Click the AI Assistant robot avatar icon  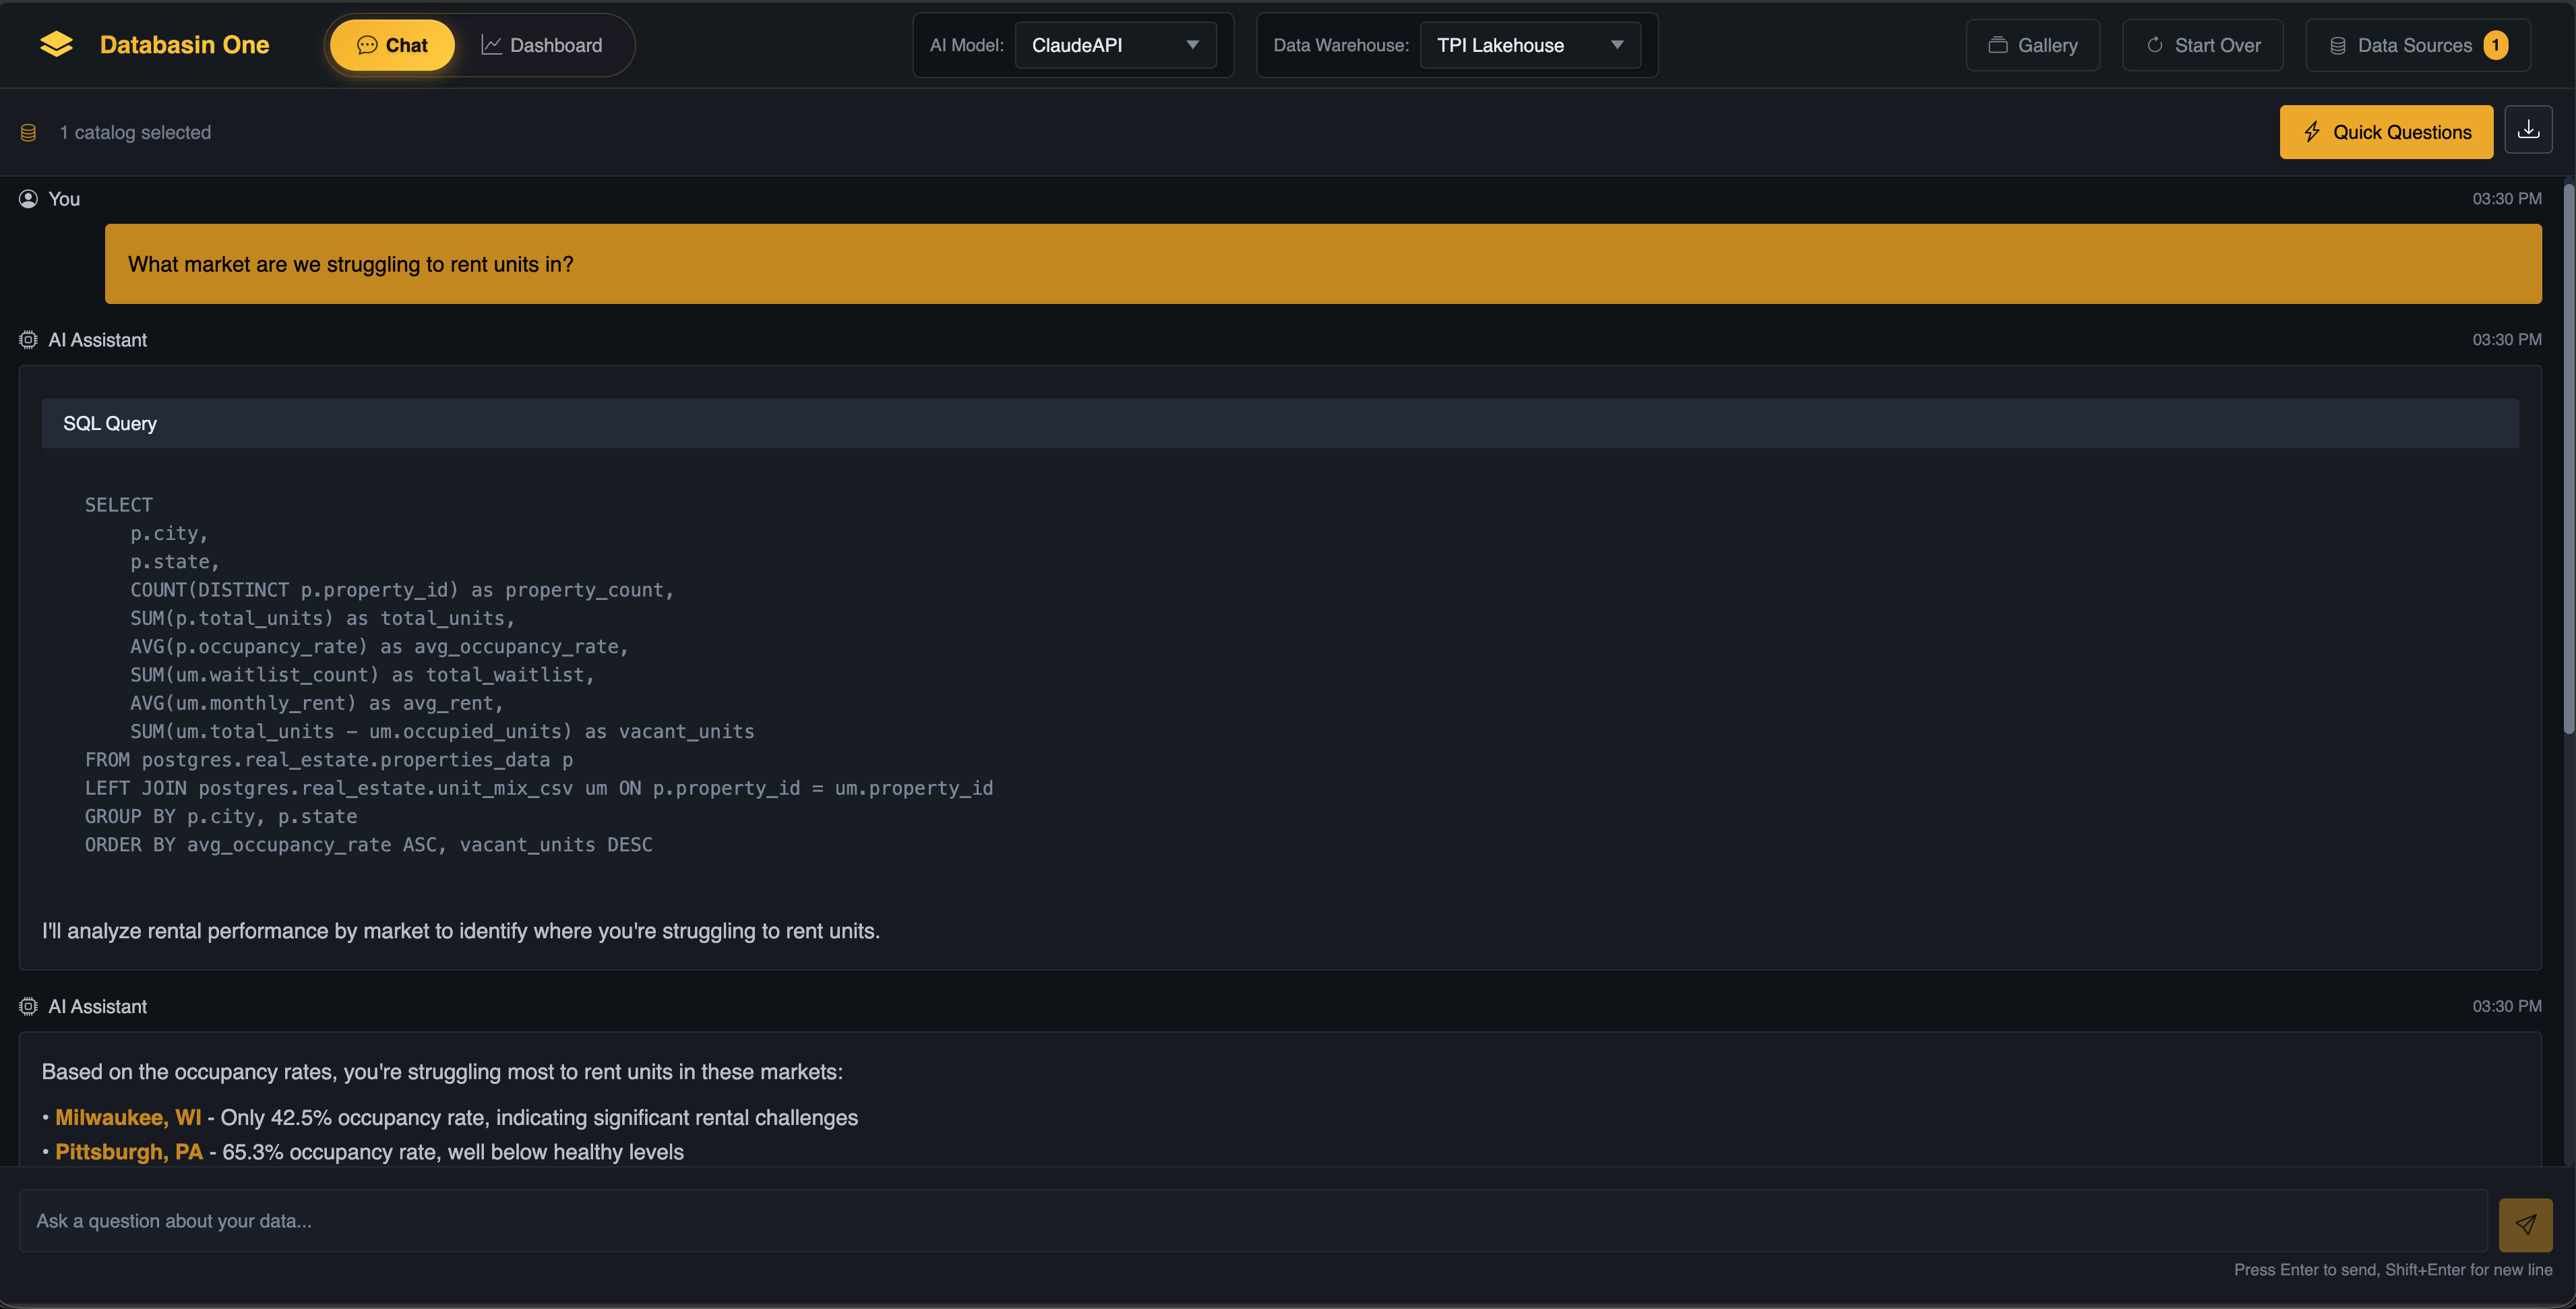coord(27,339)
